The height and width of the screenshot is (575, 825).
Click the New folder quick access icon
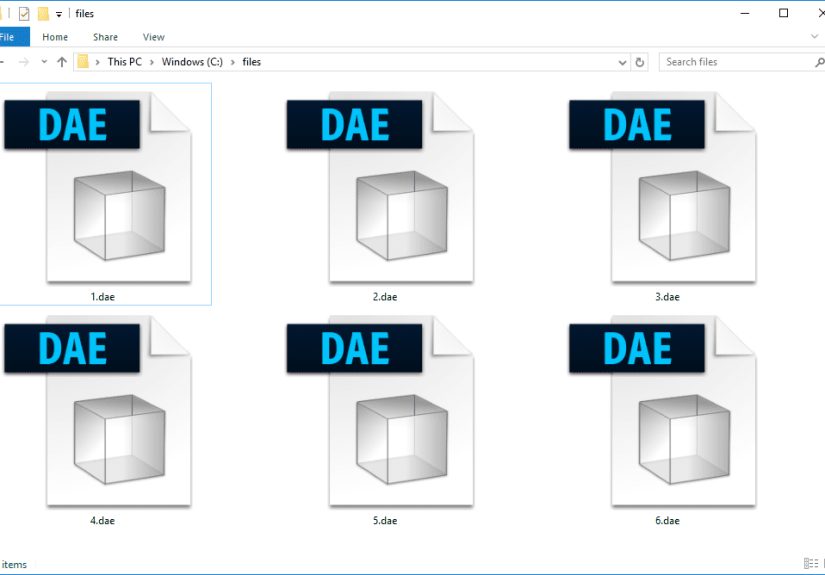coord(43,14)
